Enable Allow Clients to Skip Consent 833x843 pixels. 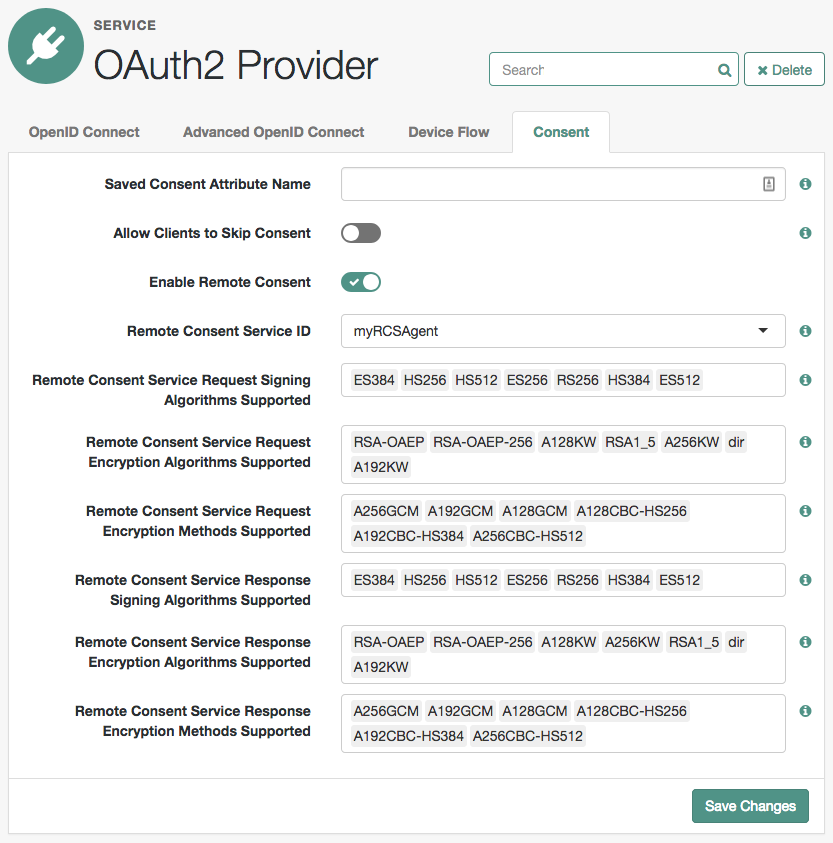click(x=360, y=232)
